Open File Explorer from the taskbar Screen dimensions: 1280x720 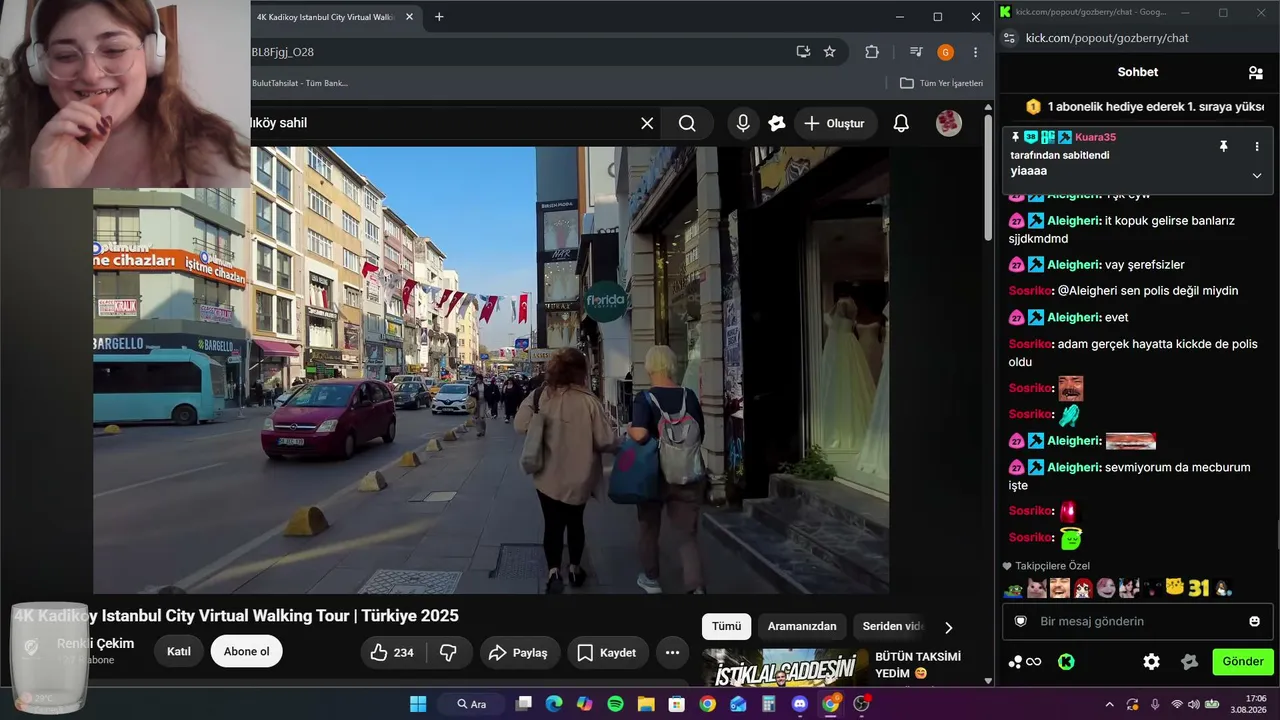tap(646, 704)
